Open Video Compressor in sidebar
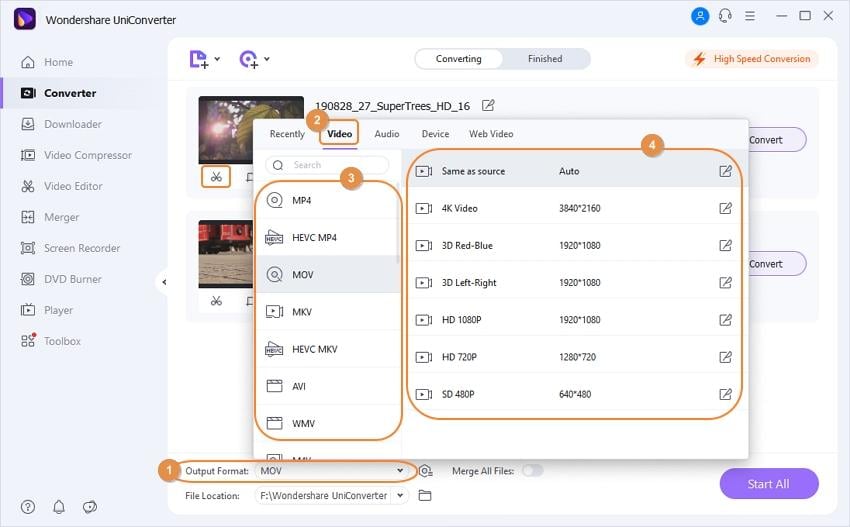The width and height of the screenshot is (850, 527). [76, 155]
